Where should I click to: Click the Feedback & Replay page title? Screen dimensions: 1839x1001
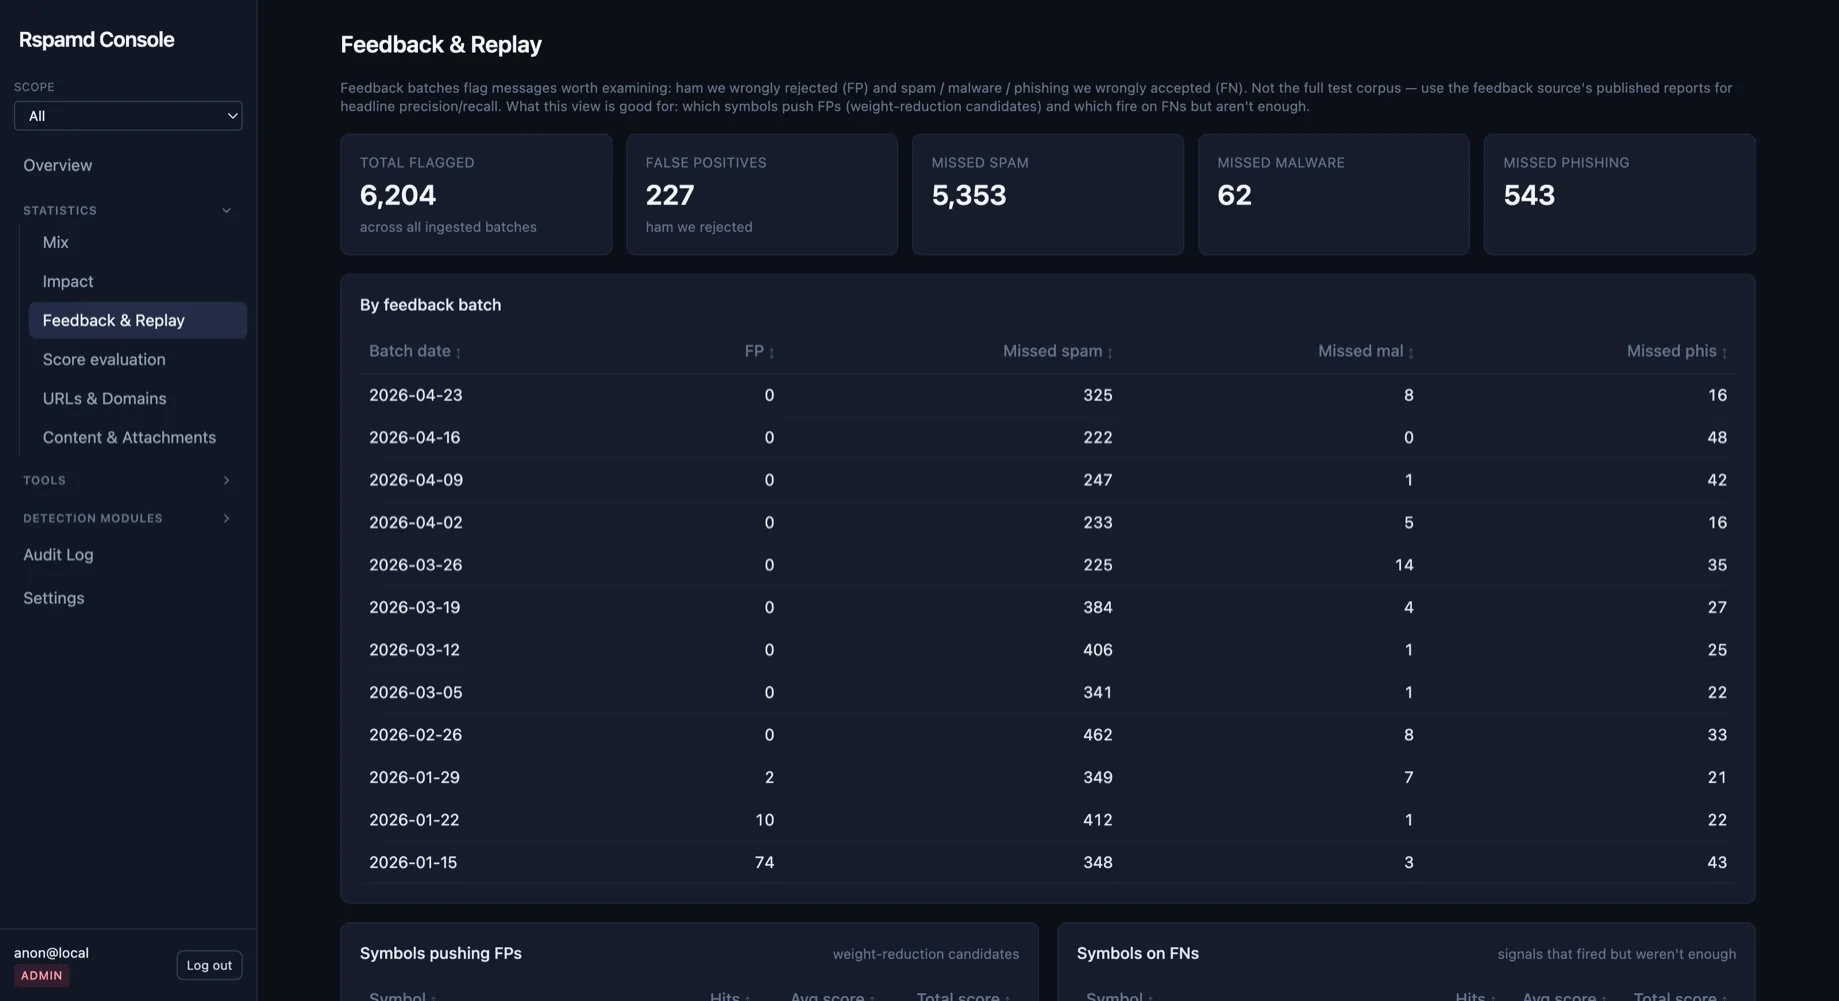pyautogui.click(x=441, y=45)
